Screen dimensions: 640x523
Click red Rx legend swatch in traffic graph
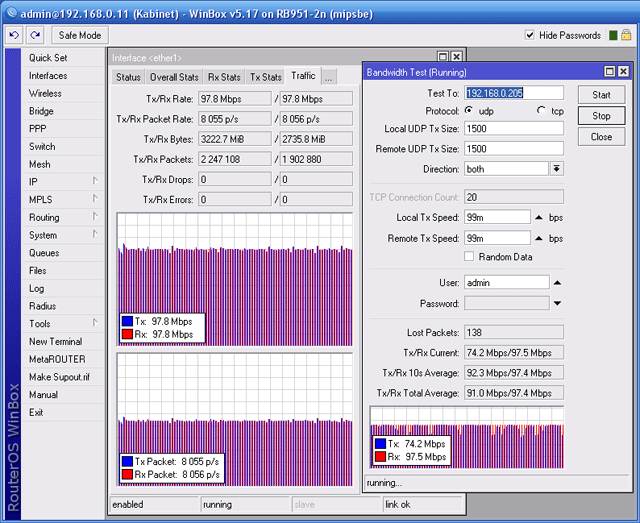coord(127,334)
